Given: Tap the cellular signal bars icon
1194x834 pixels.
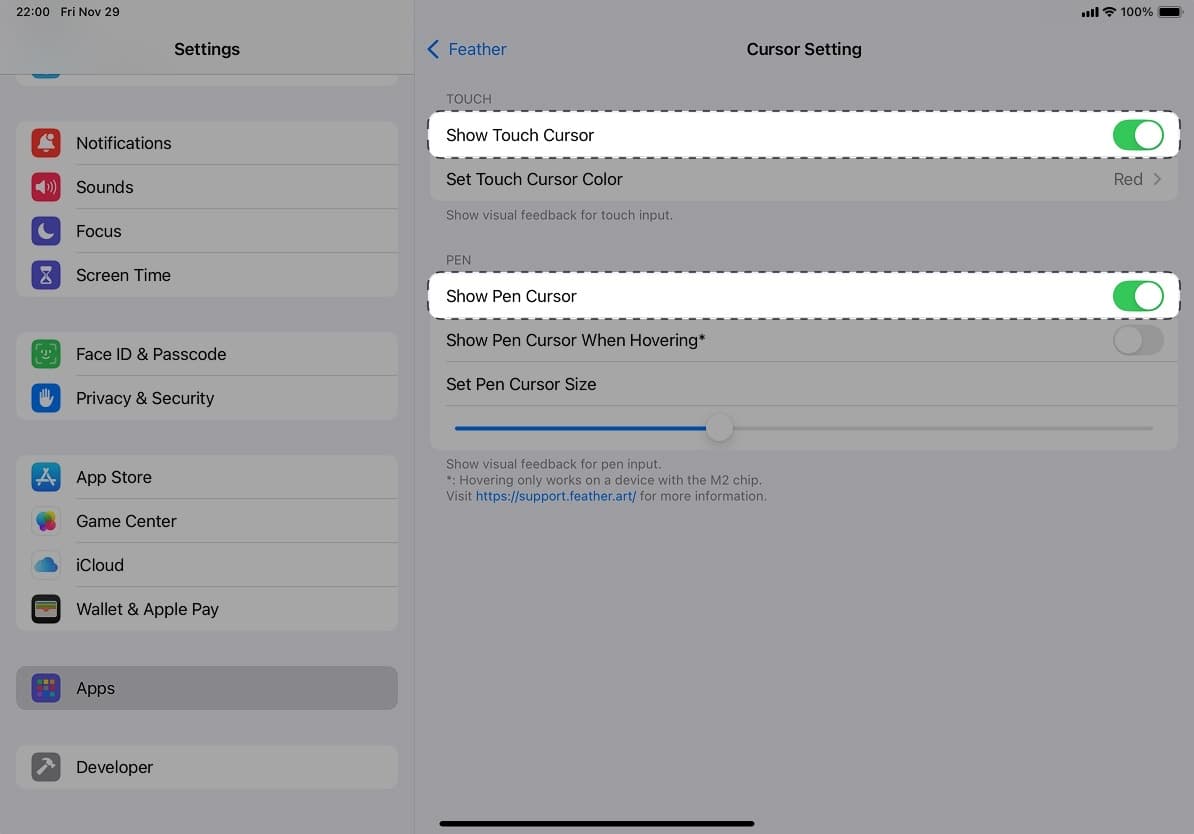Looking at the screenshot, I should pos(1090,12).
